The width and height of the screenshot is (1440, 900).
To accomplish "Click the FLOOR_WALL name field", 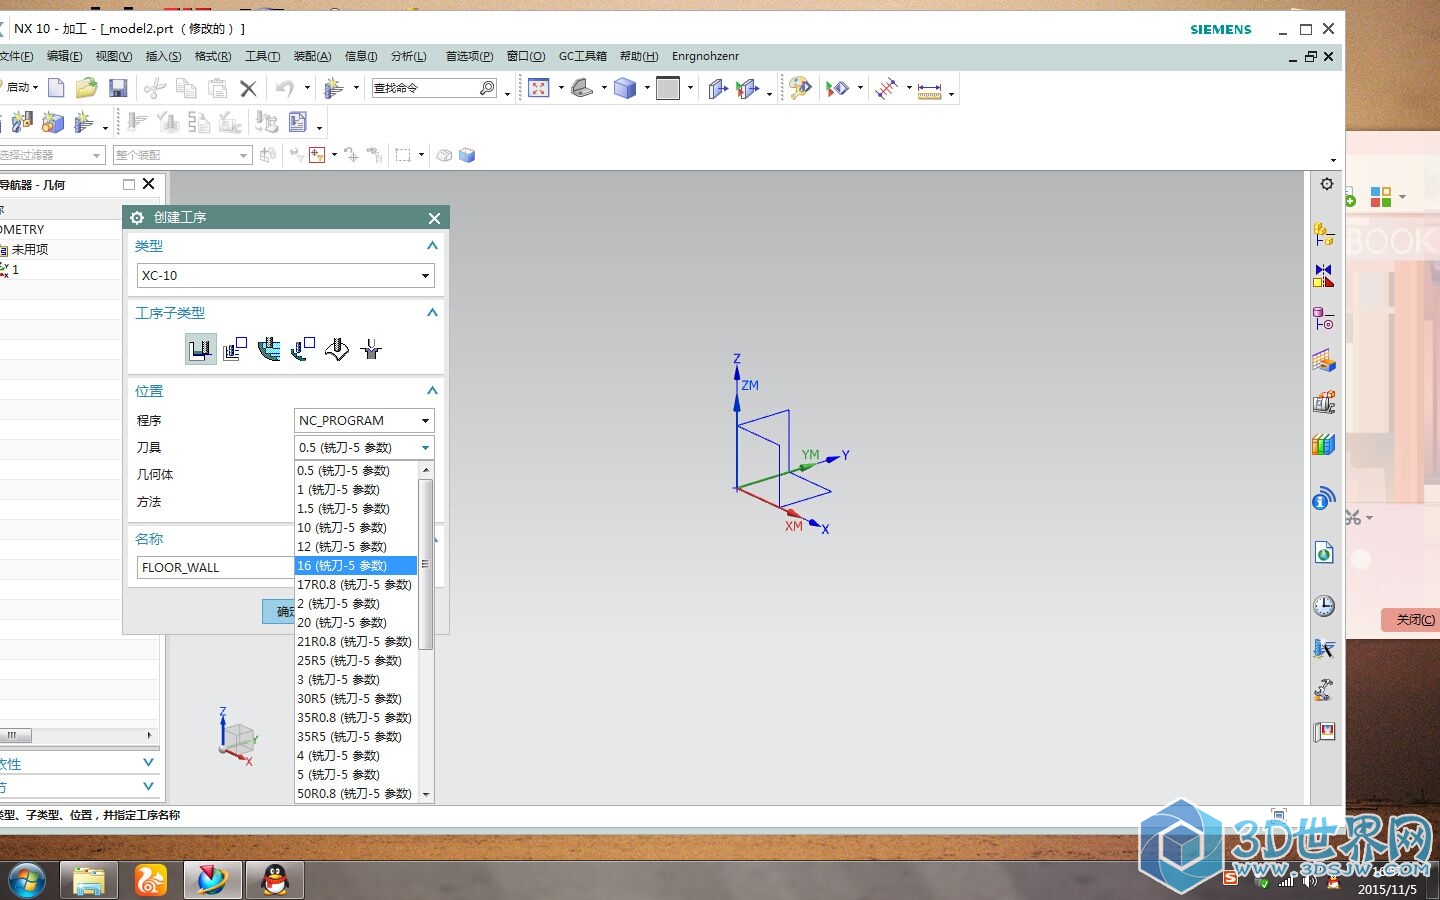I will 215,567.
